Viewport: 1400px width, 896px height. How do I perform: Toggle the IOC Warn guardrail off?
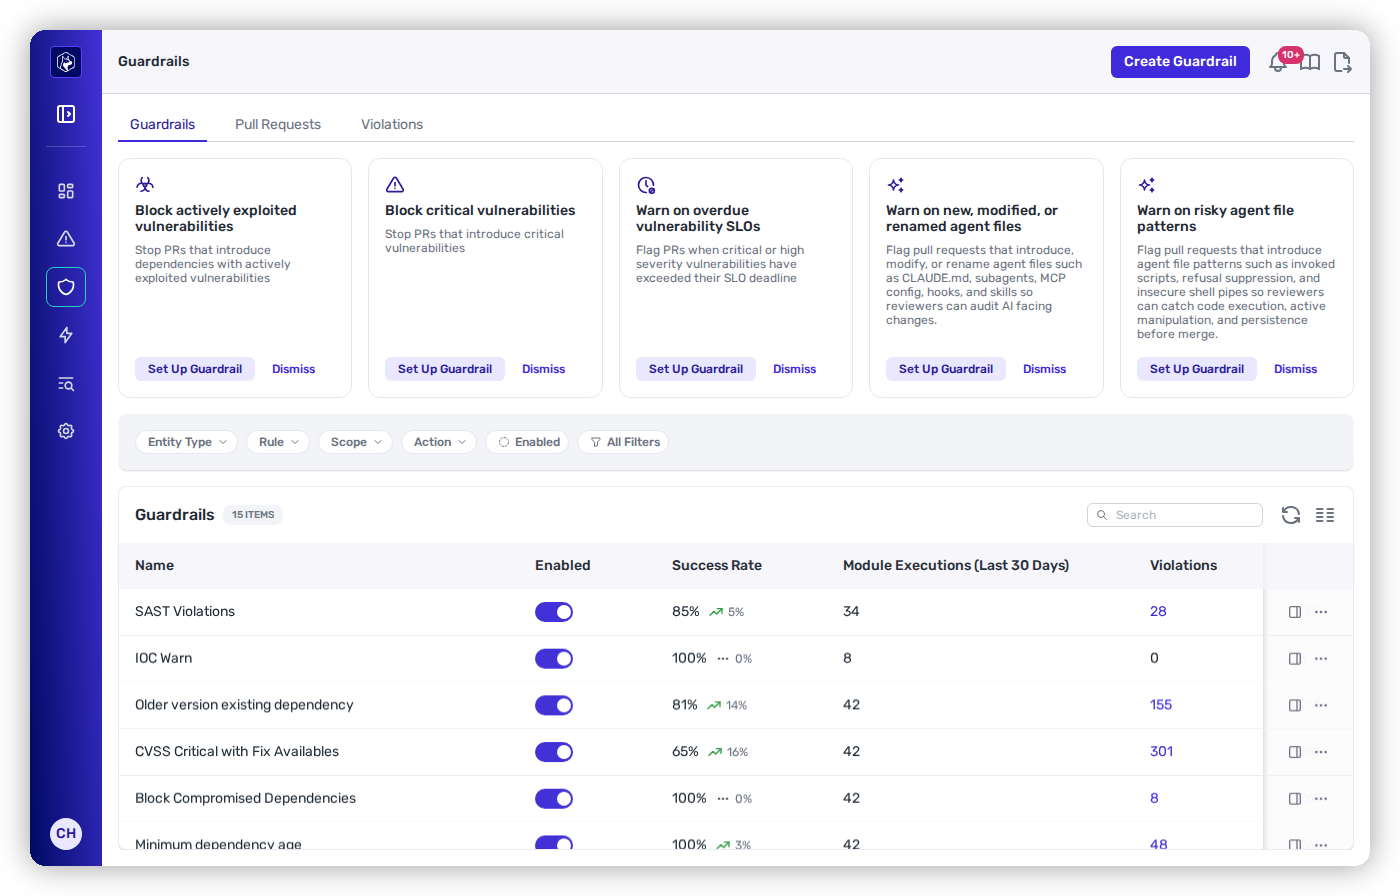point(554,659)
